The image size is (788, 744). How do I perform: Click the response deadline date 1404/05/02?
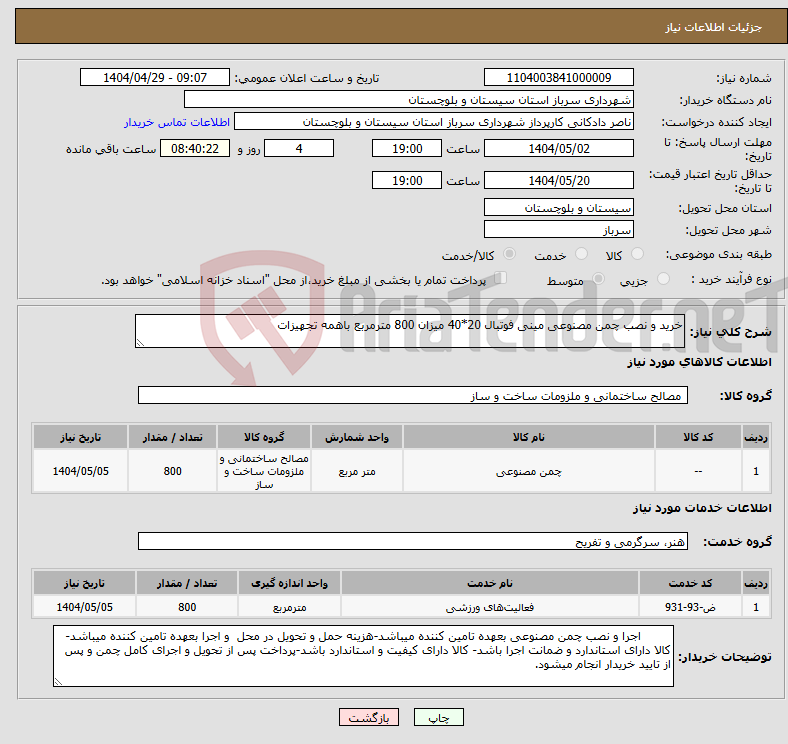tap(559, 148)
